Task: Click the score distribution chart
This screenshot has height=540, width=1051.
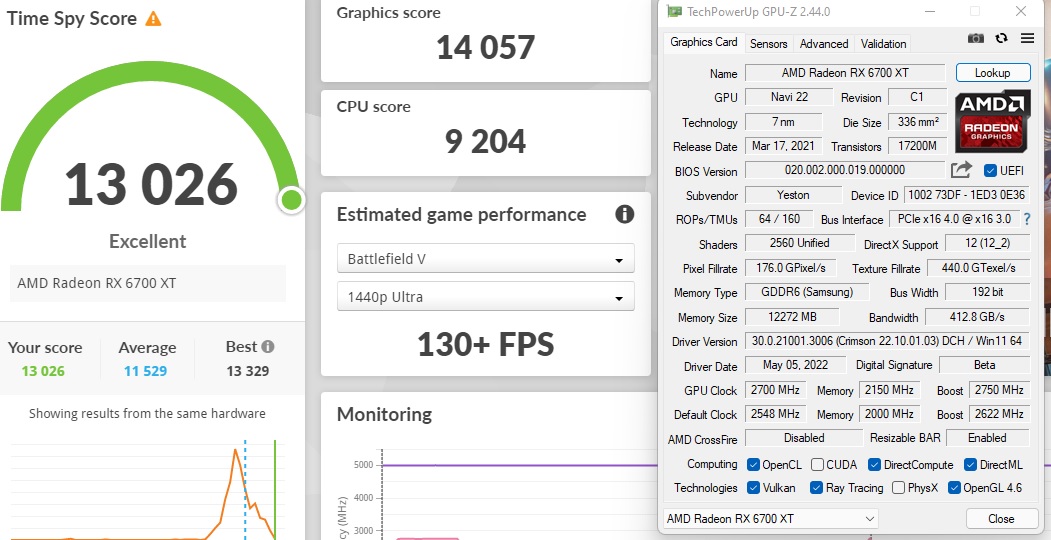Action: click(147, 490)
